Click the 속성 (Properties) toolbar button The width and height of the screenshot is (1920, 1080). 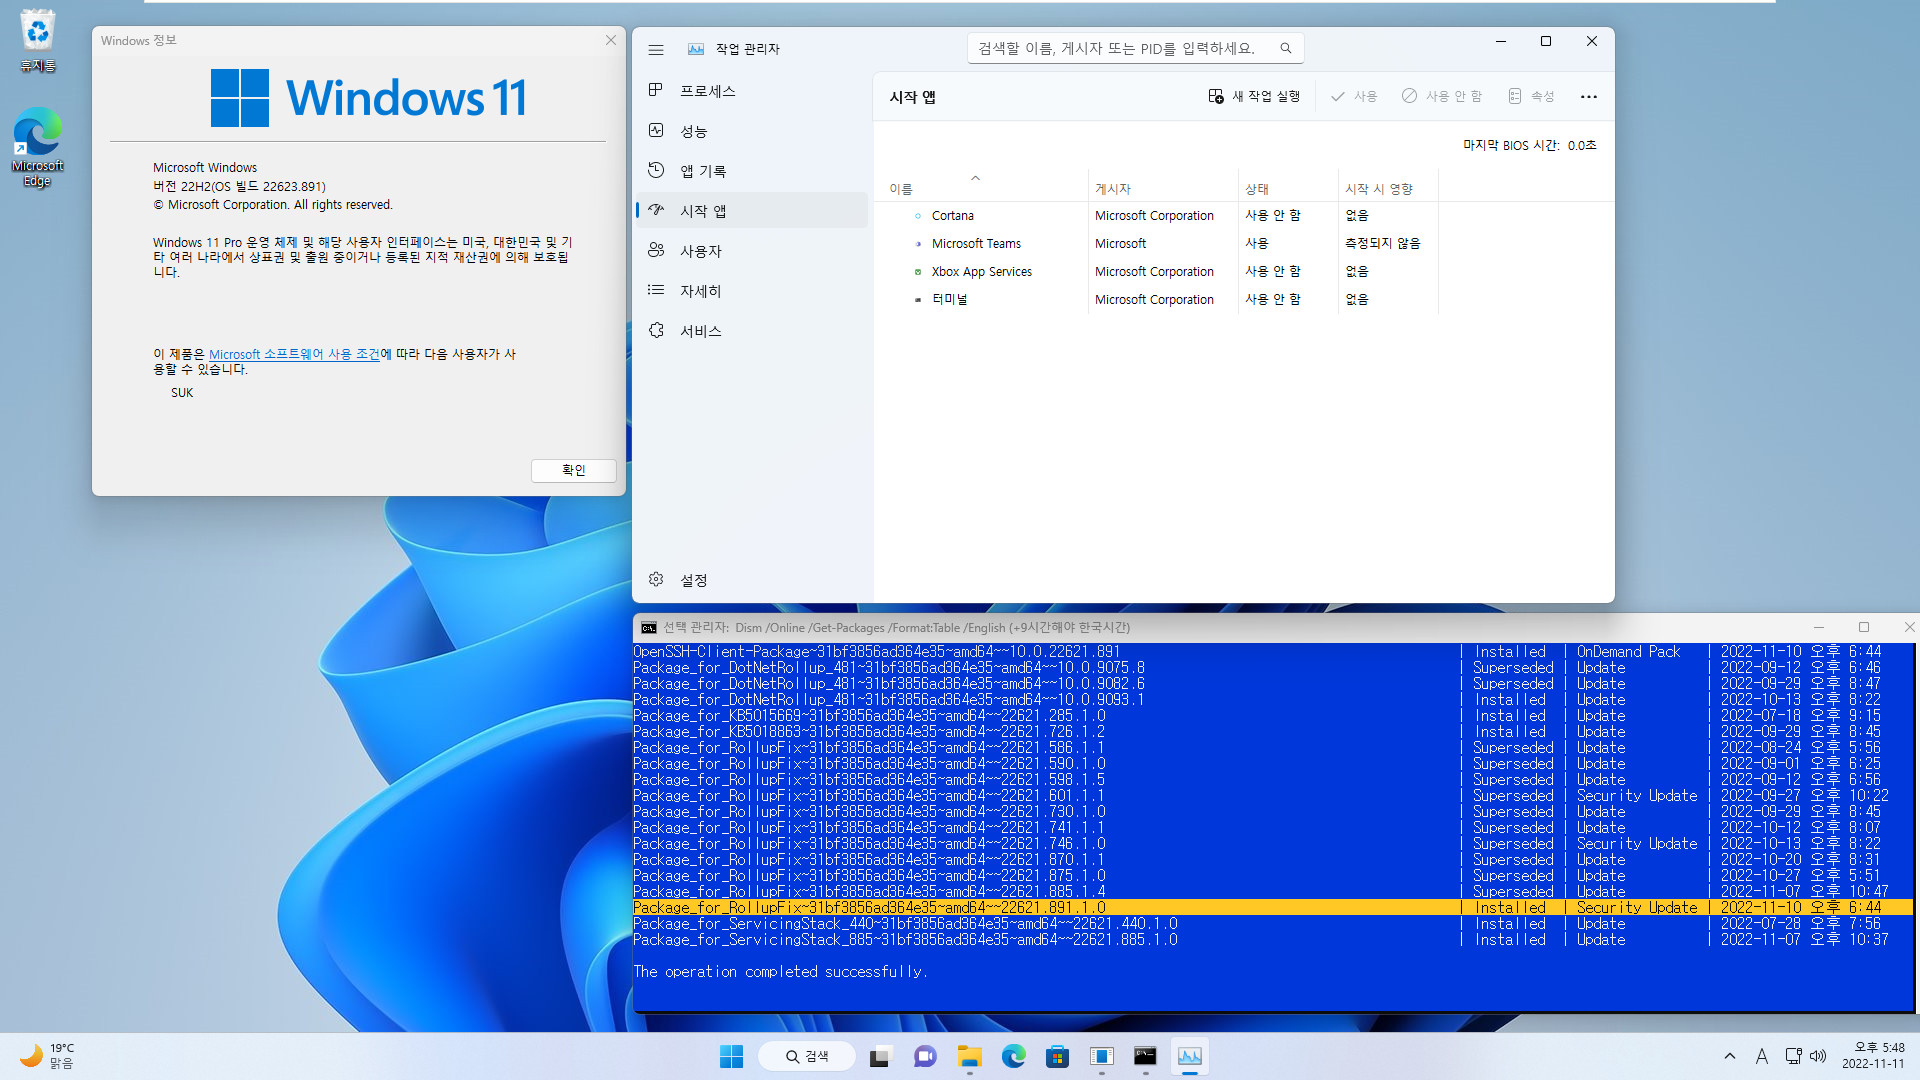pos(1531,96)
